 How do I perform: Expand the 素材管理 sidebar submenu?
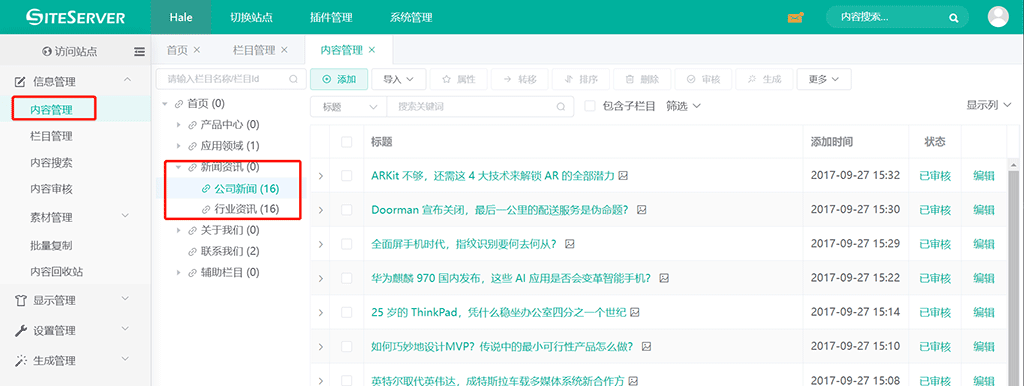[x=75, y=217]
